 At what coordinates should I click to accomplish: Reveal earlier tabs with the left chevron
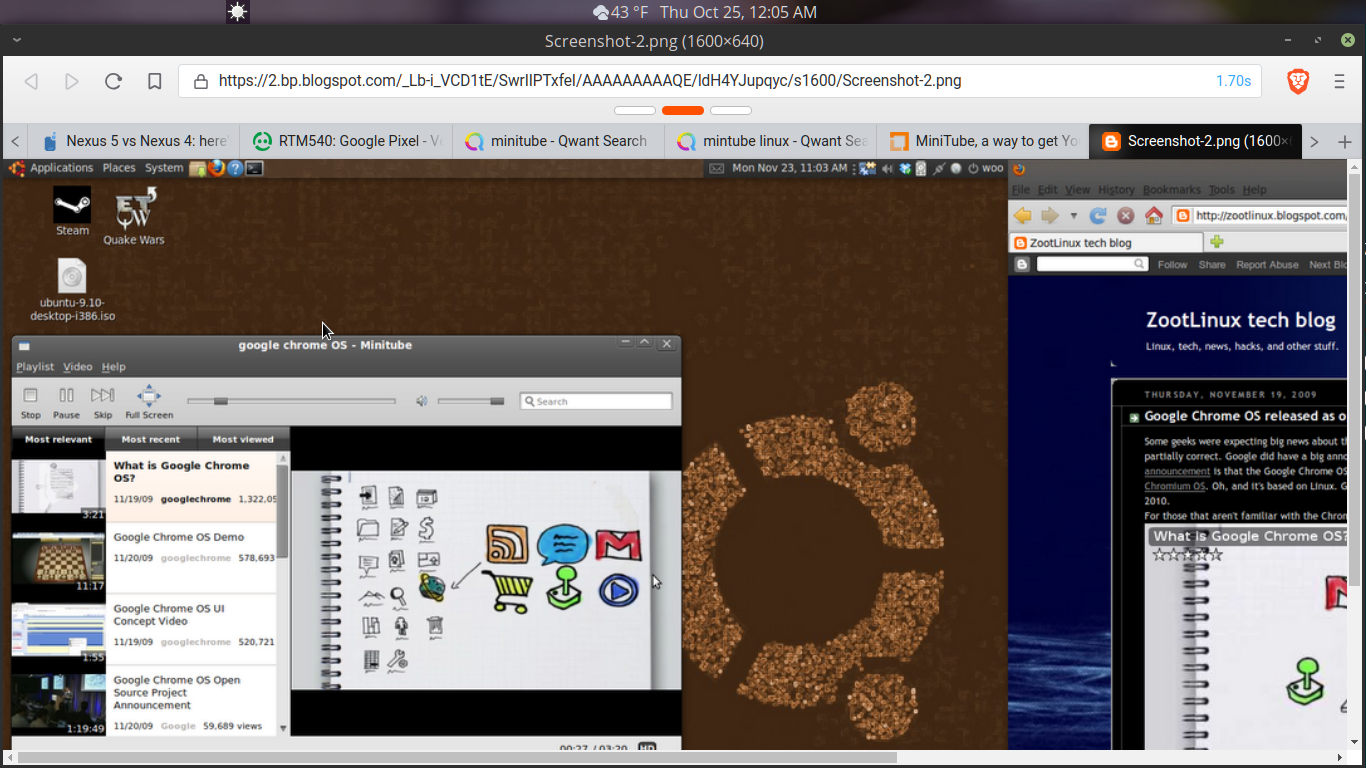[15, 141]
